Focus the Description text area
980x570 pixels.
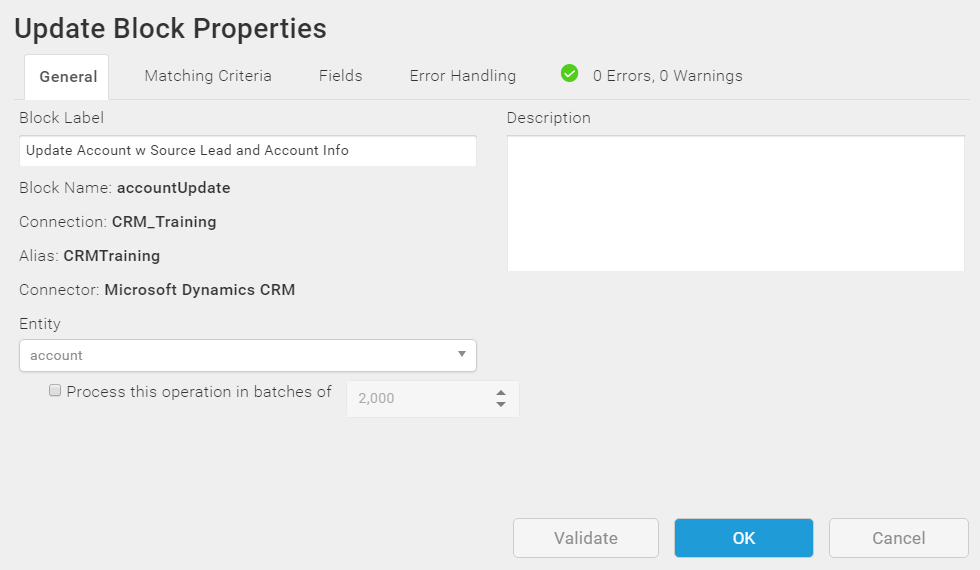click(736, 203)
